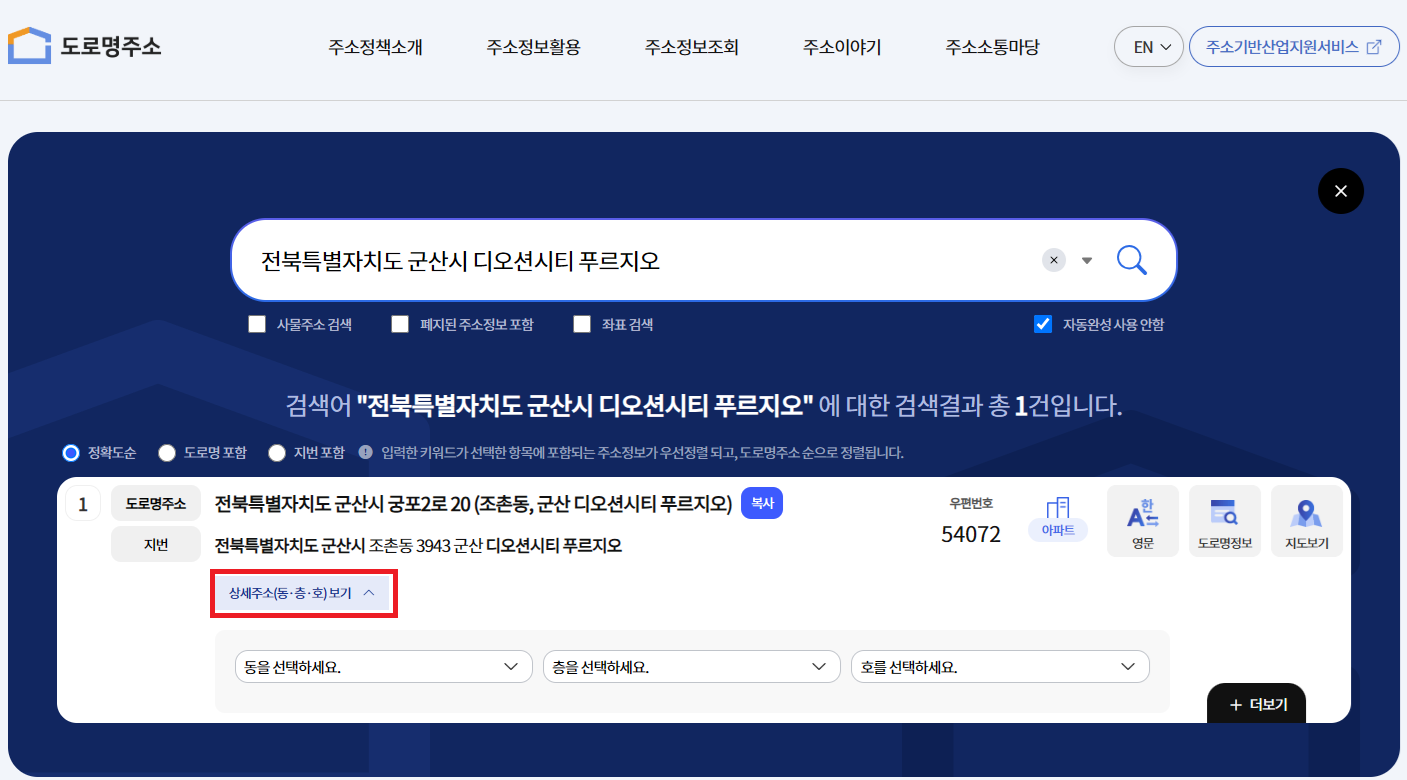This screenshot has width=1407, height=780.
Task: Close the search panel with the black X
Action: pyautogui.click(x=1341, y=190)
